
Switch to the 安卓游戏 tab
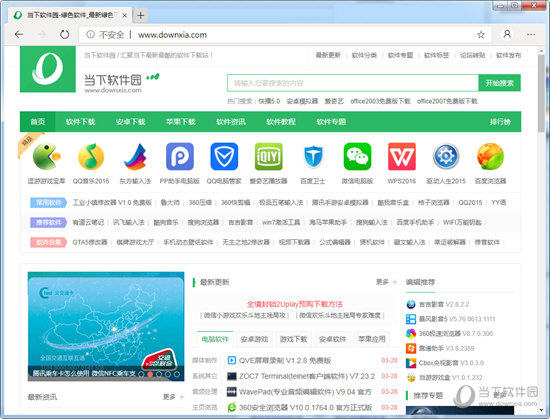click(254, 339)
